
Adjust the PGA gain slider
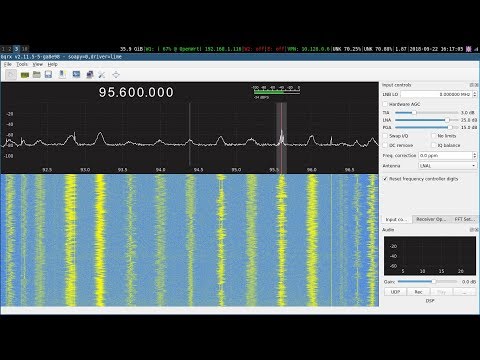(x=426, y=127)
